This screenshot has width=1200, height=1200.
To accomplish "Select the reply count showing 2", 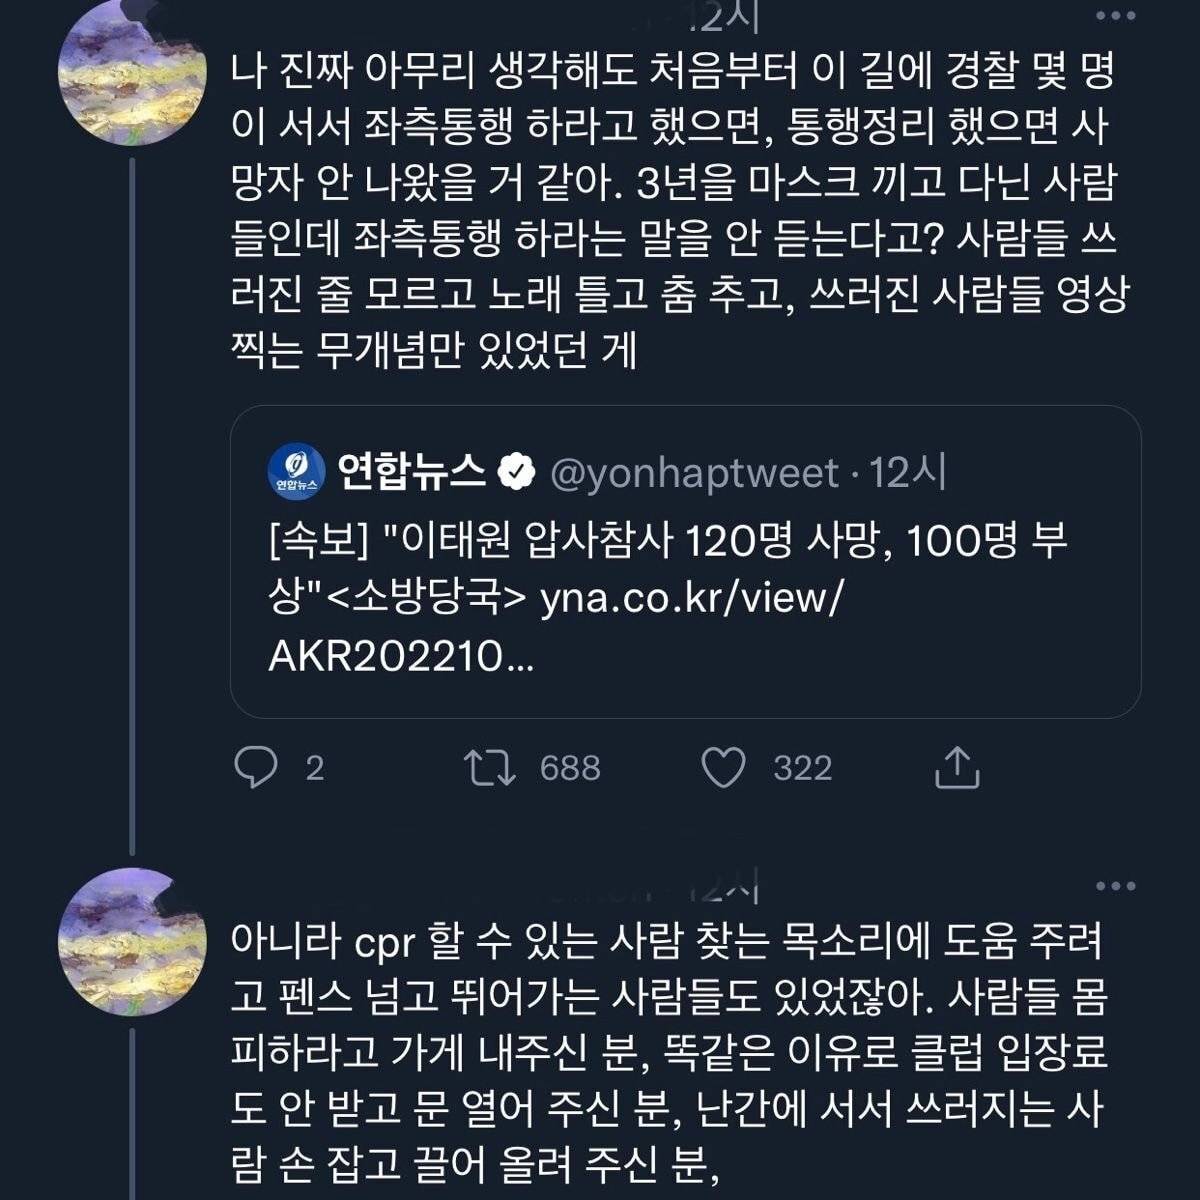I will click(x=316, y=768).
